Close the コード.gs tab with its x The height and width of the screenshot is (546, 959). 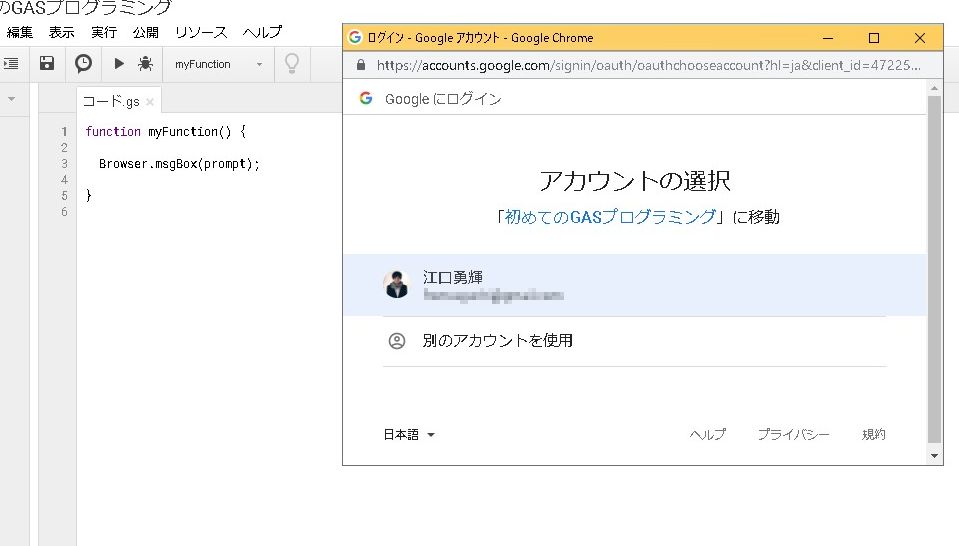point(150,102)
